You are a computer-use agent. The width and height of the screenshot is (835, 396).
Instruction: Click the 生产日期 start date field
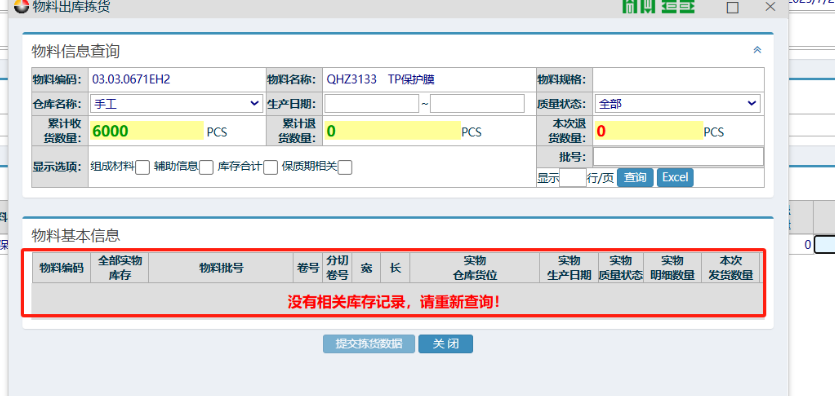tap(372, 104)
